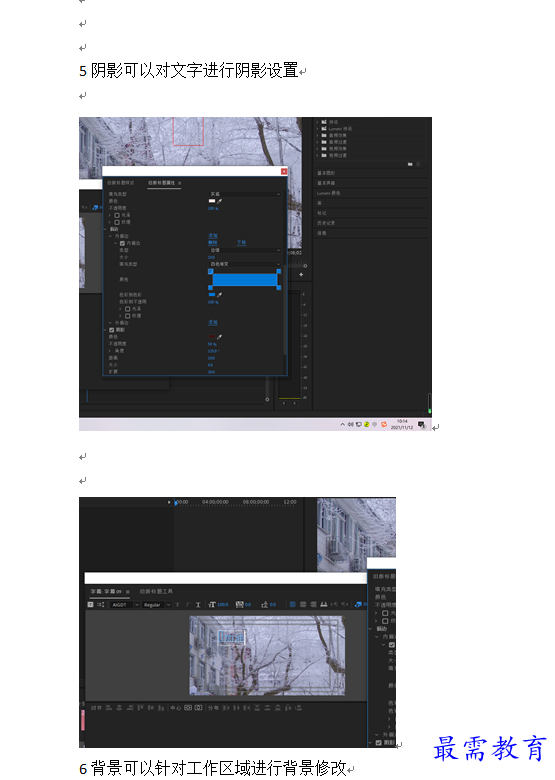This screenshot has height=780, width=555.
Task: Uncheck the 内描边 checkbox in properties dialog
Action: point(122,243)
